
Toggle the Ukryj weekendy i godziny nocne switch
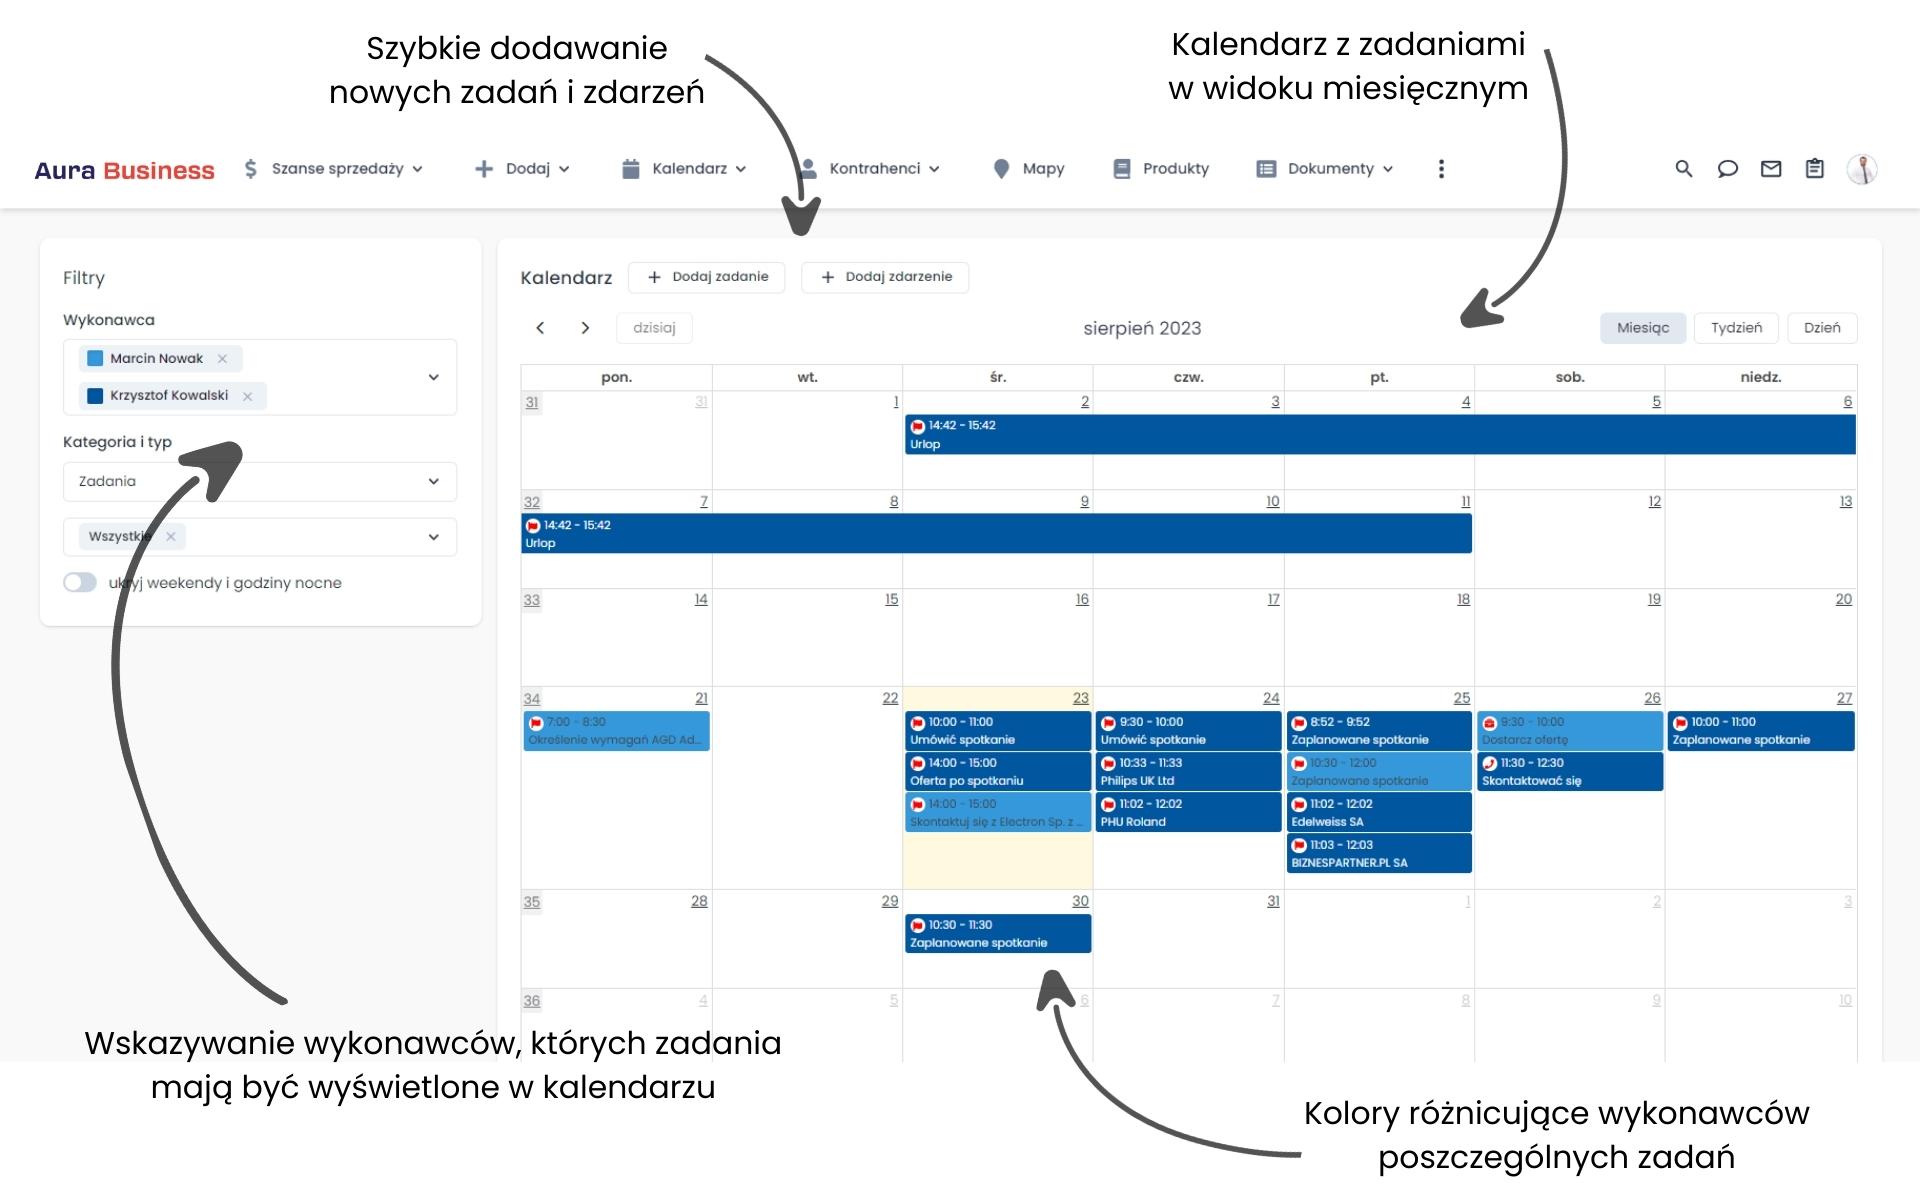click(x=76, y=582)
